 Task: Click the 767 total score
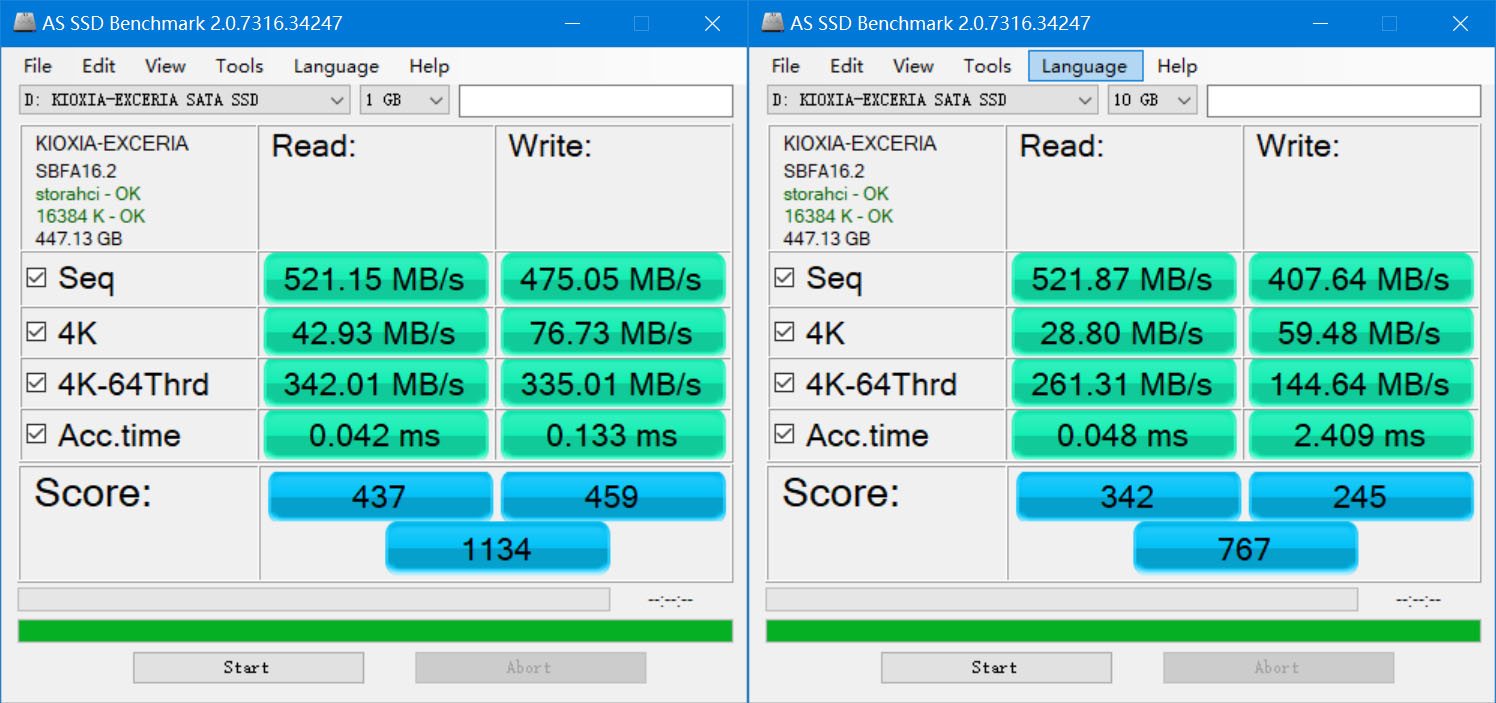(x=1245, y=548)
